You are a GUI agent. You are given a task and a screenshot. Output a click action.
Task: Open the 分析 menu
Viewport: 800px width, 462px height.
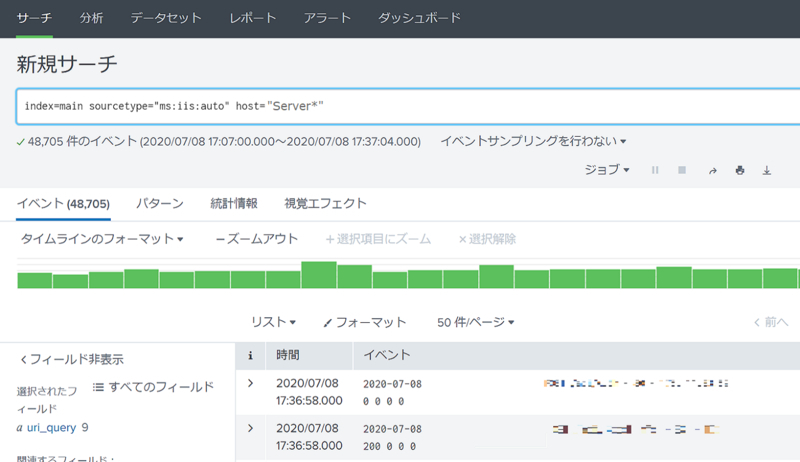click(x=91, y=18)
